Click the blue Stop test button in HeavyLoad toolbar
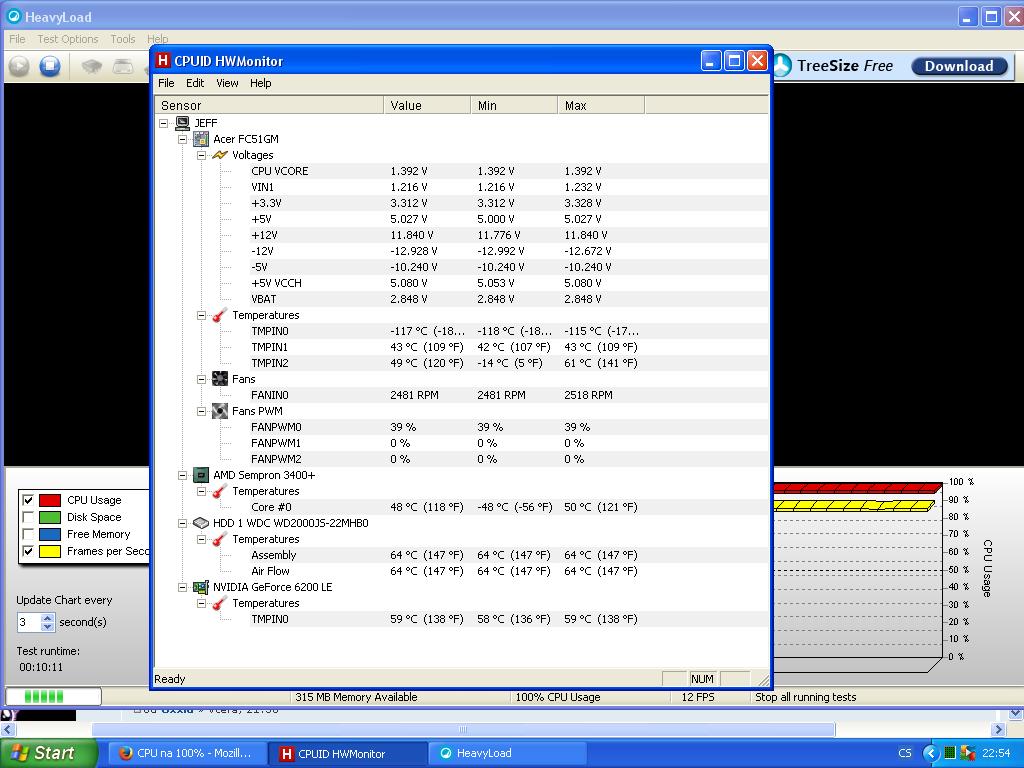The height and width of the screenshot is (768, 1024). 49,66
